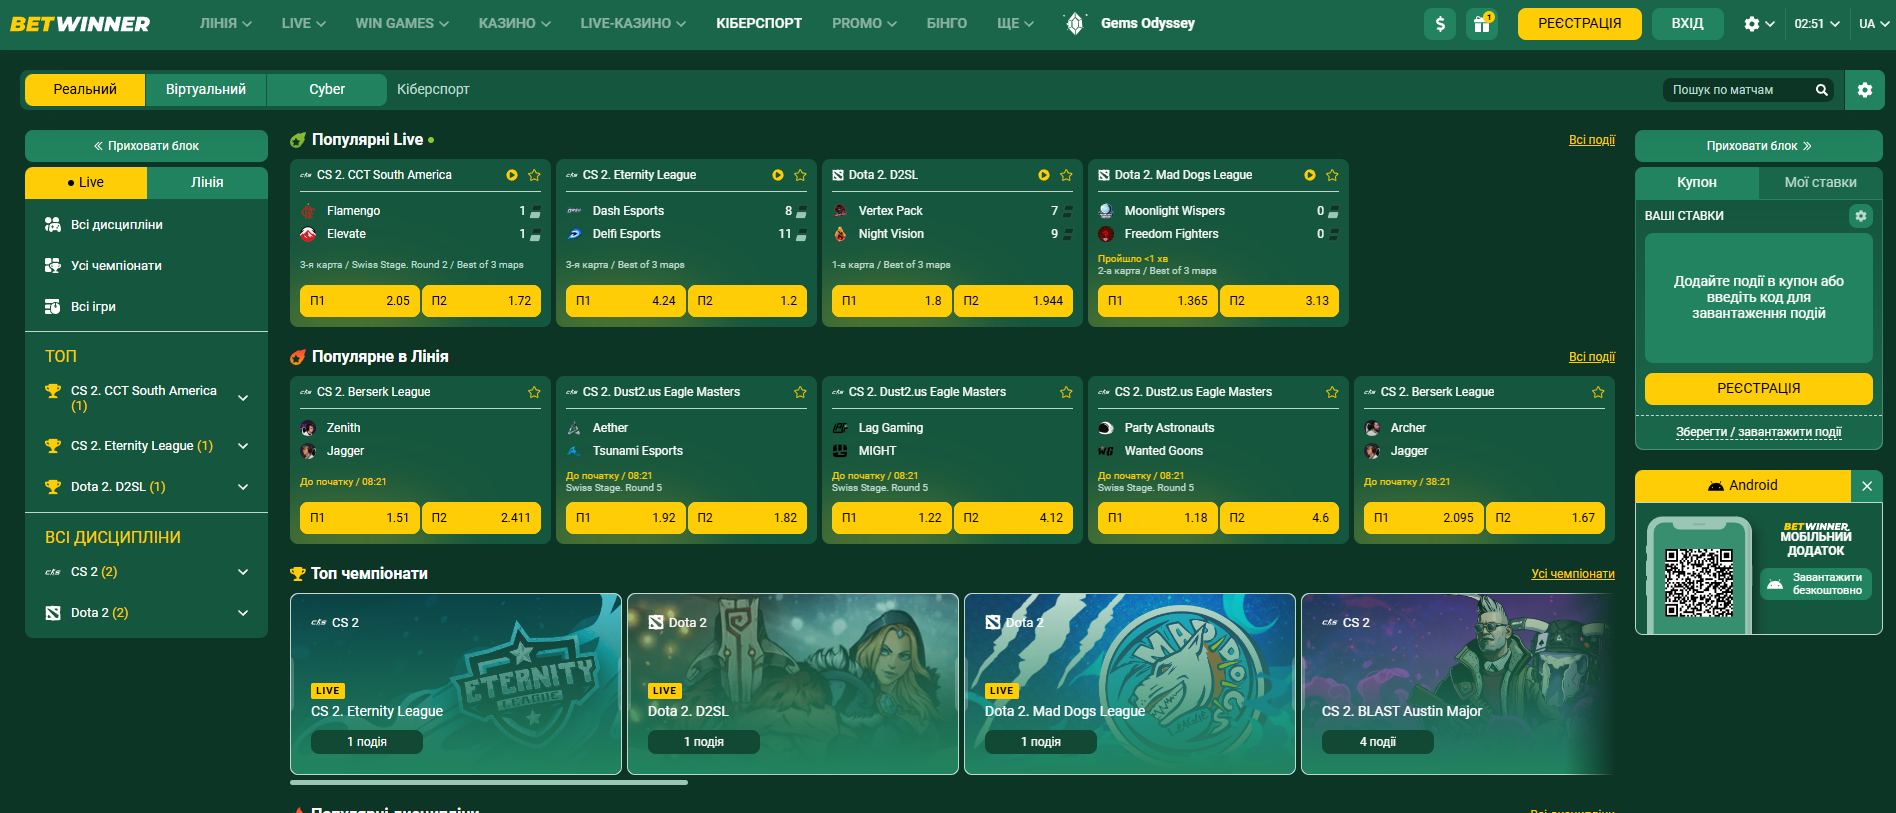
Task: Click the Moonlight Wispers team logo
Action: coord(1106,211)
